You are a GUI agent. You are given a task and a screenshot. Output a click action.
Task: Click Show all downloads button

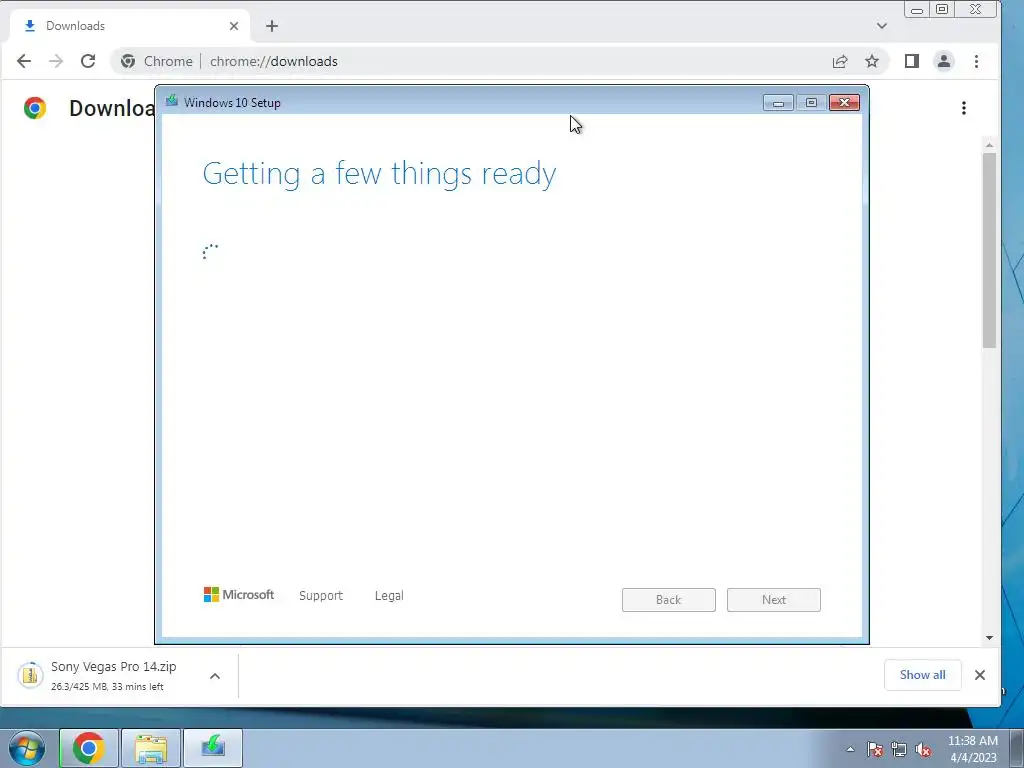coord(922,675)
